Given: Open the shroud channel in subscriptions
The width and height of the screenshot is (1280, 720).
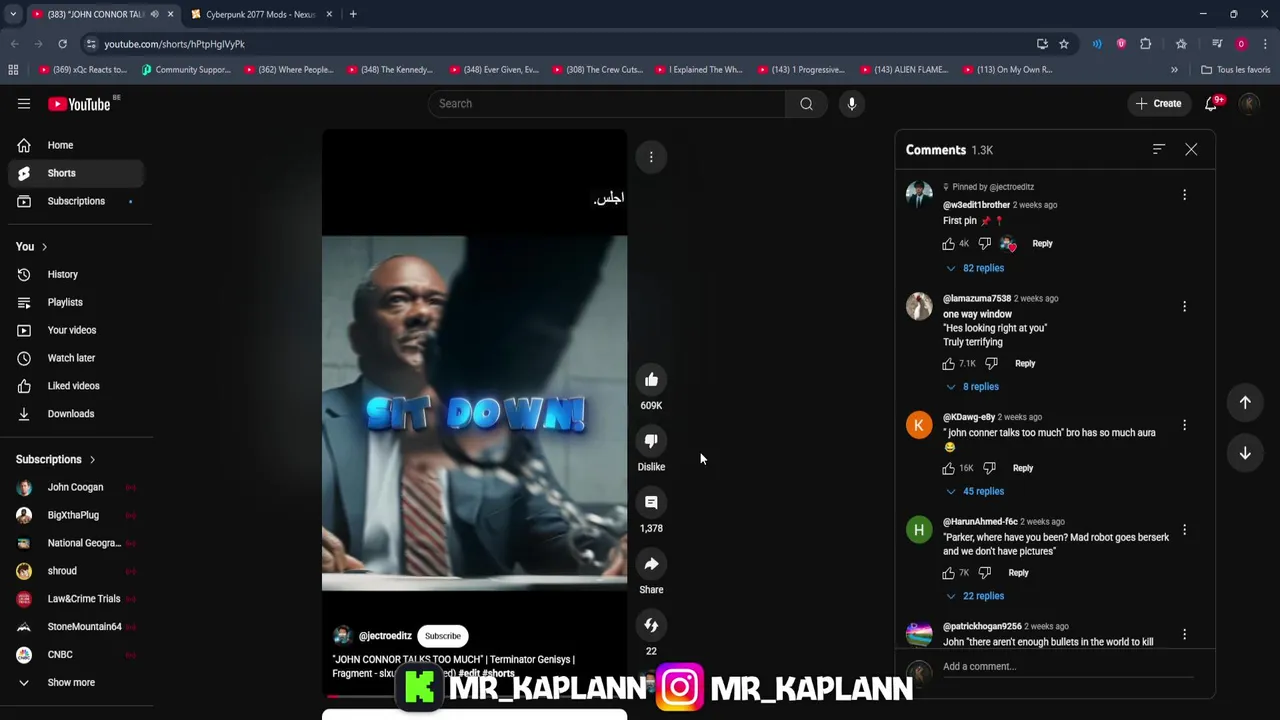Looking at the screenshot, I should pyautogui.click(x=76, y=571).
